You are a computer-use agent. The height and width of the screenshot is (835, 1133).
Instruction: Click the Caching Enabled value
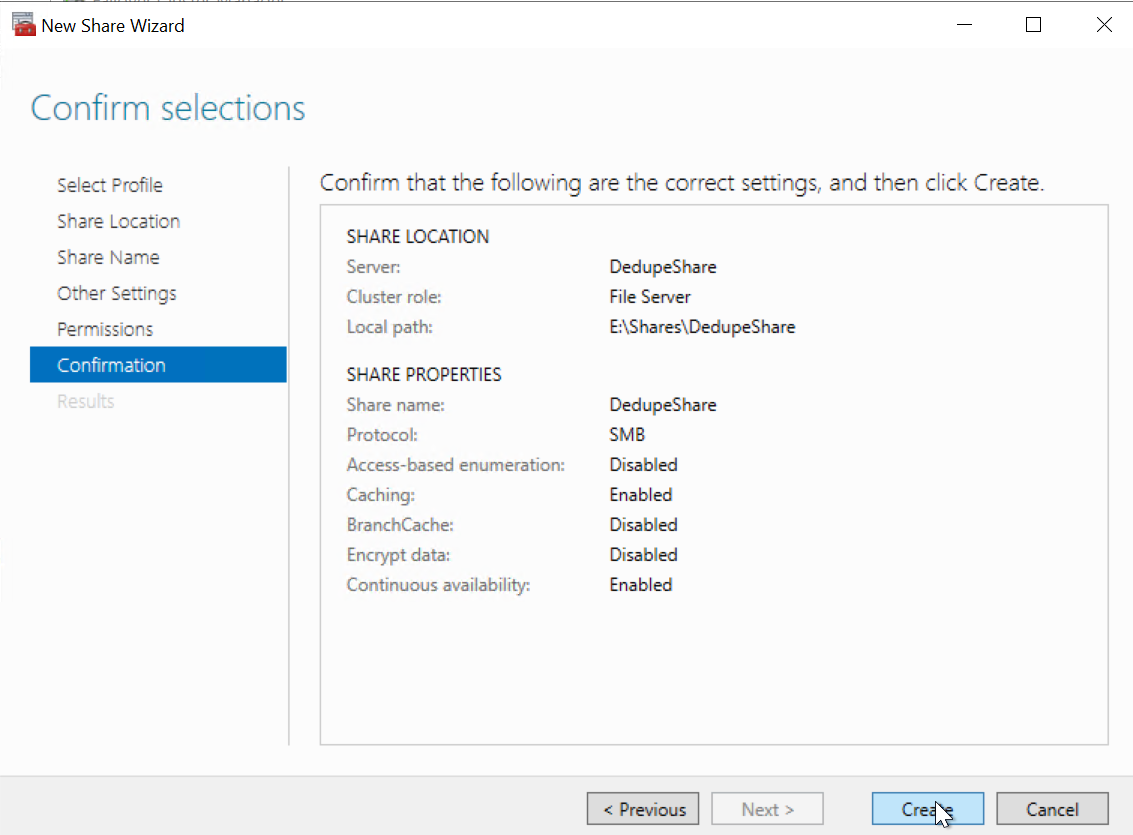tap(641, 495)
